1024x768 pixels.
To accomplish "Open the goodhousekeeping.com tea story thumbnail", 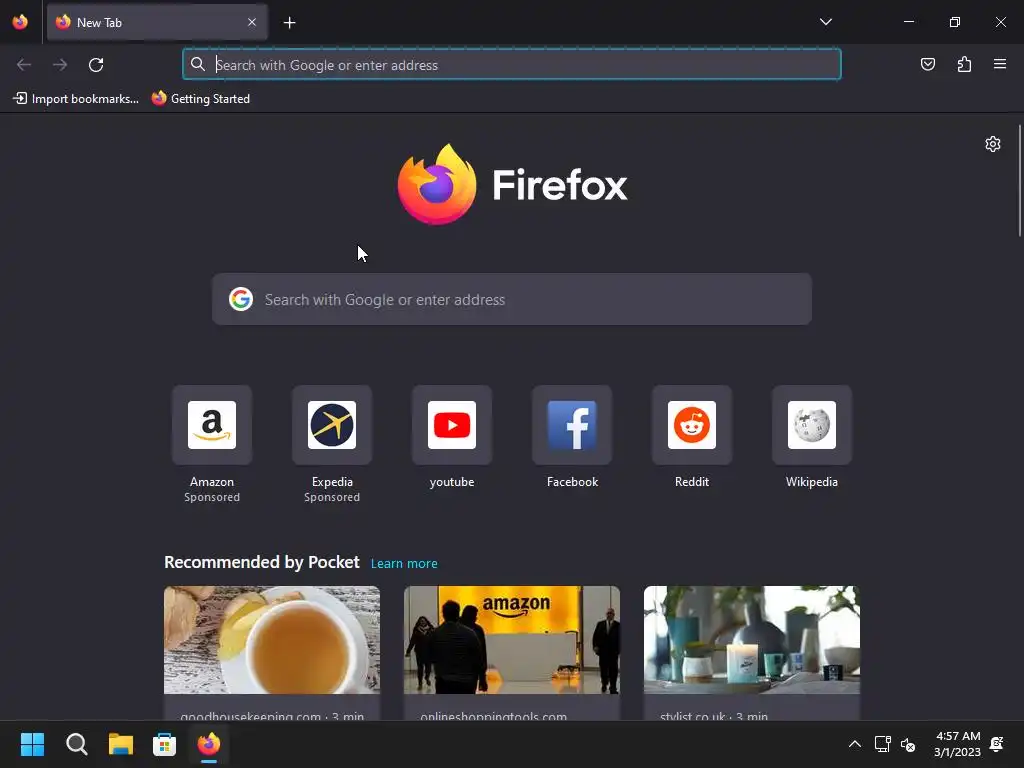I will click(272, 640).
